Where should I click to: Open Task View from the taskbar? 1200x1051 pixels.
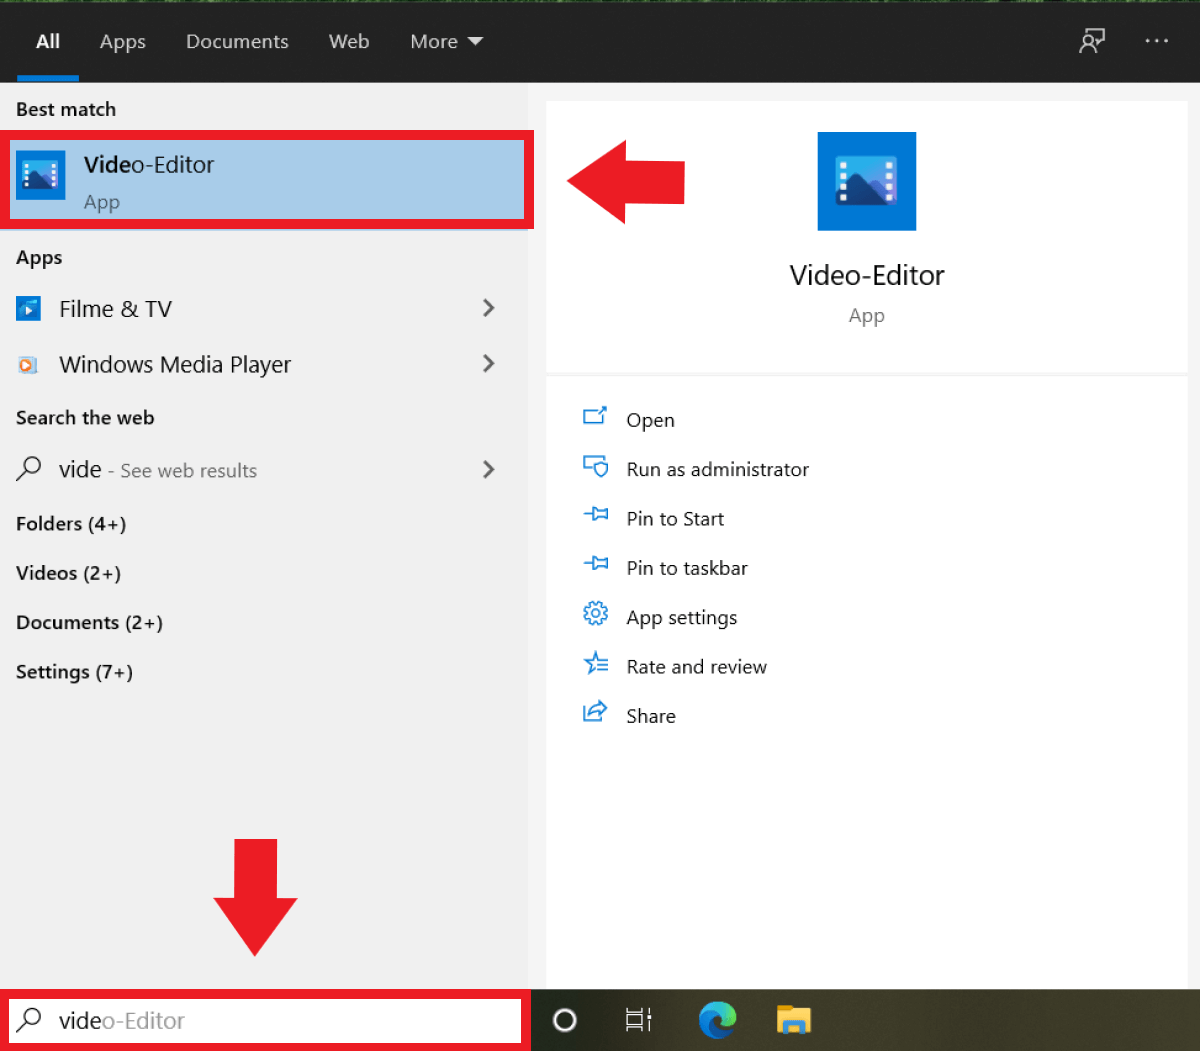[638, 1020]
